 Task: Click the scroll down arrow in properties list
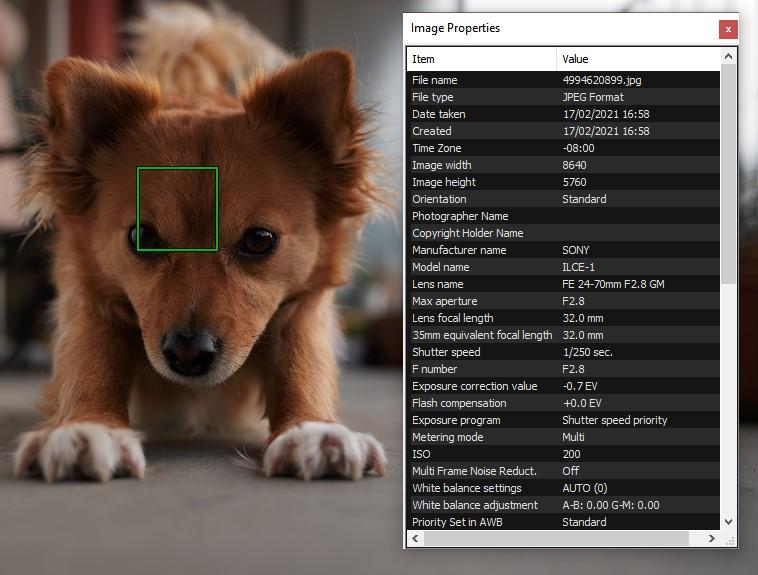tap(729, 521)
